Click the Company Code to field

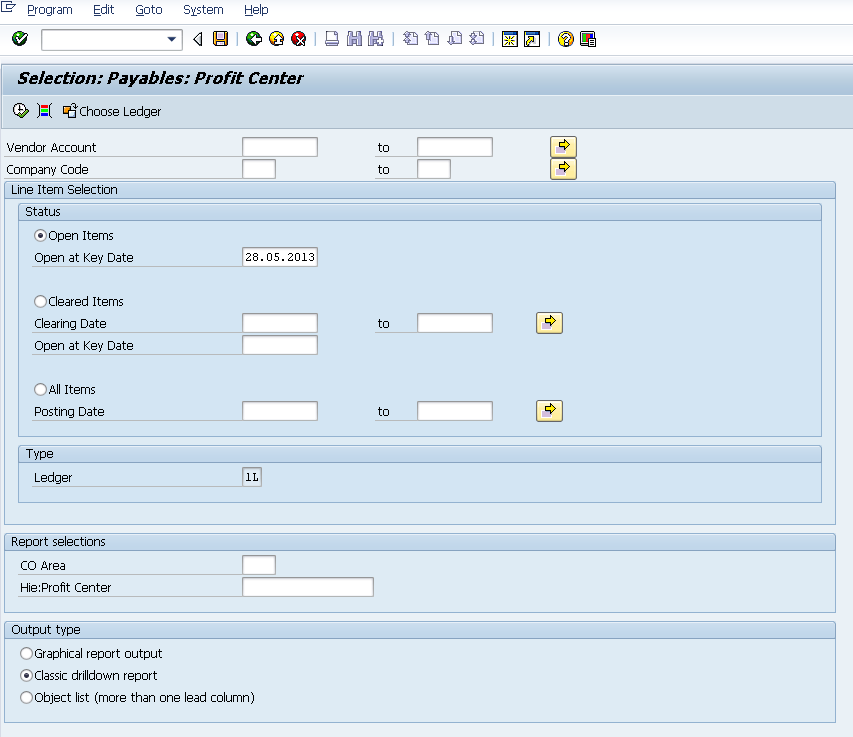tap(434, 169)
